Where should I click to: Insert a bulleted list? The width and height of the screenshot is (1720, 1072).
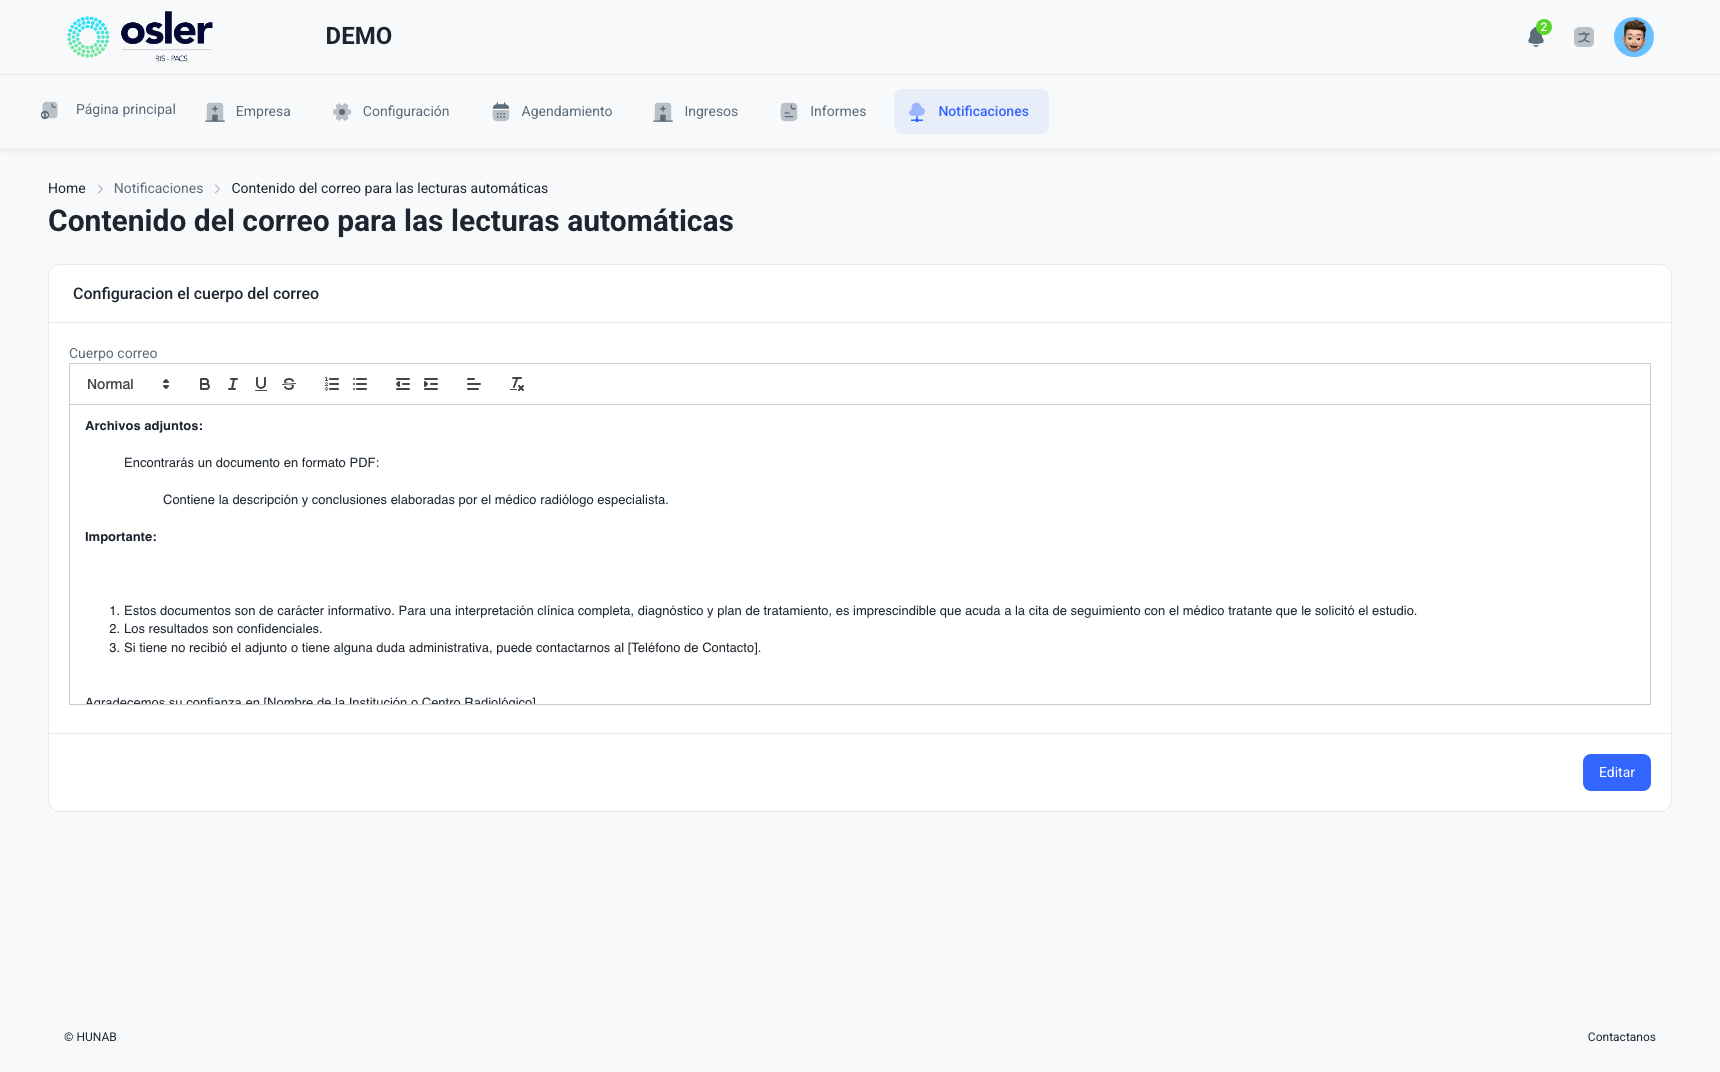360,384
